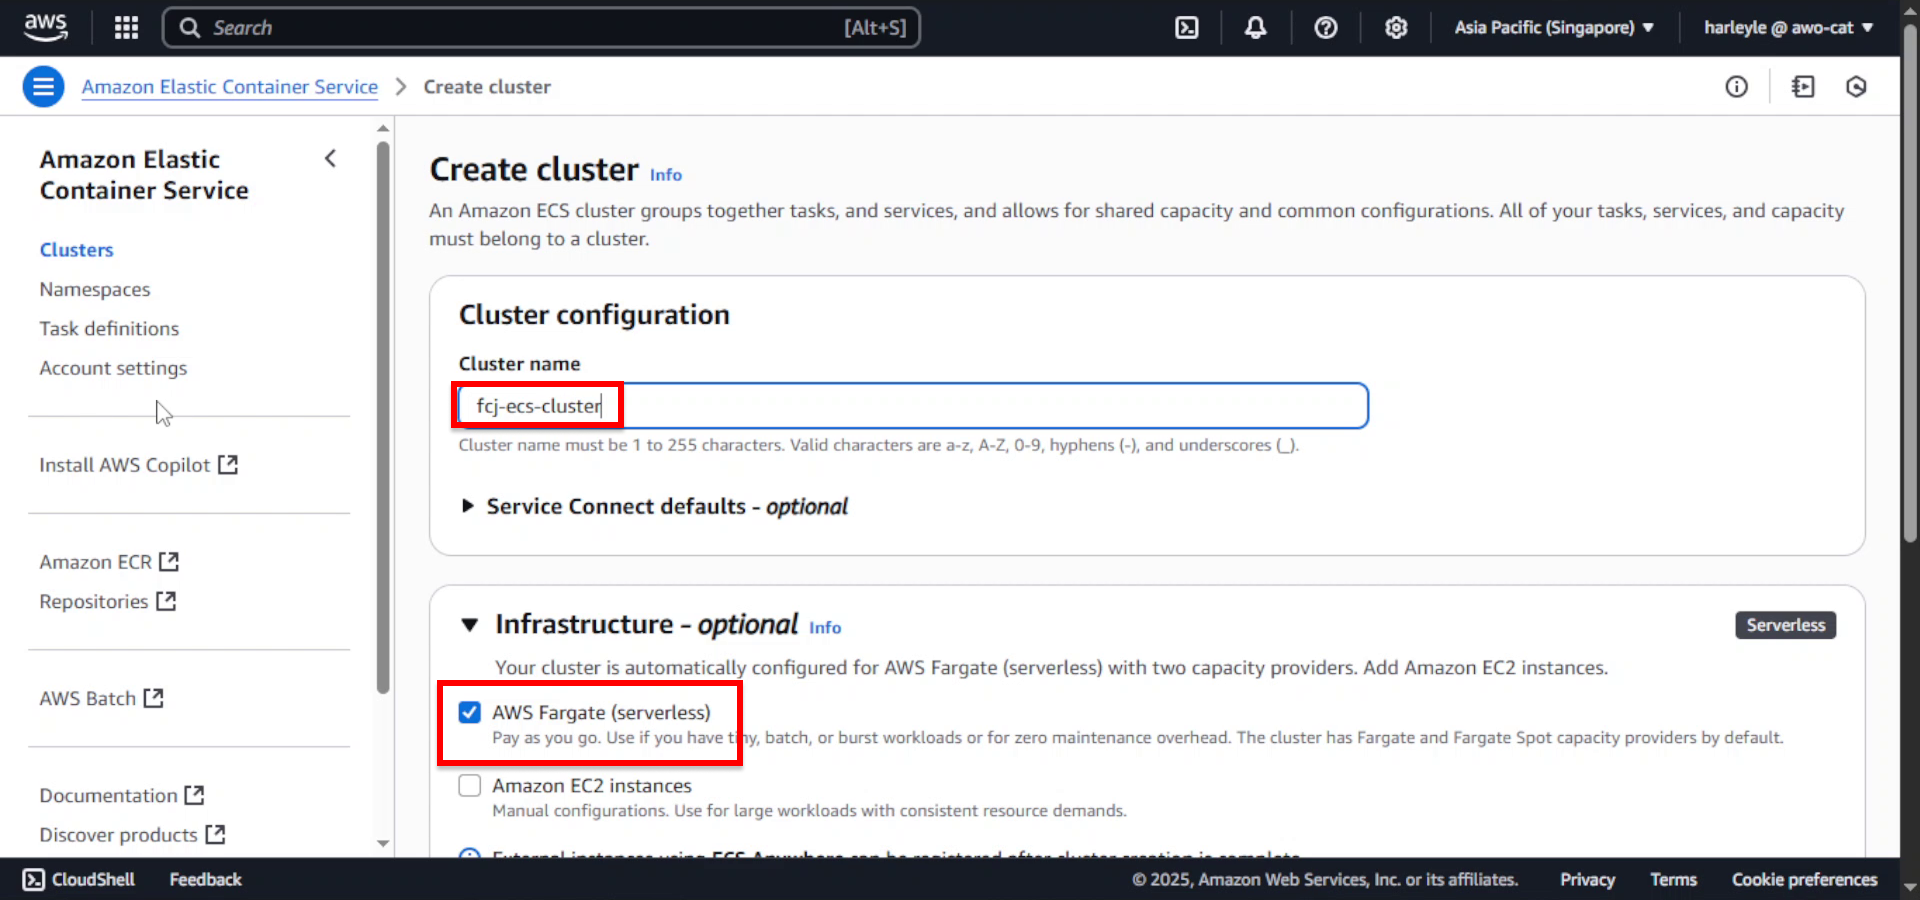The width and height of the screenshot is (1920, 900).
Task: Check the AWS Fargate (serverless) checkbox
Action: click(x=469, y=712)
